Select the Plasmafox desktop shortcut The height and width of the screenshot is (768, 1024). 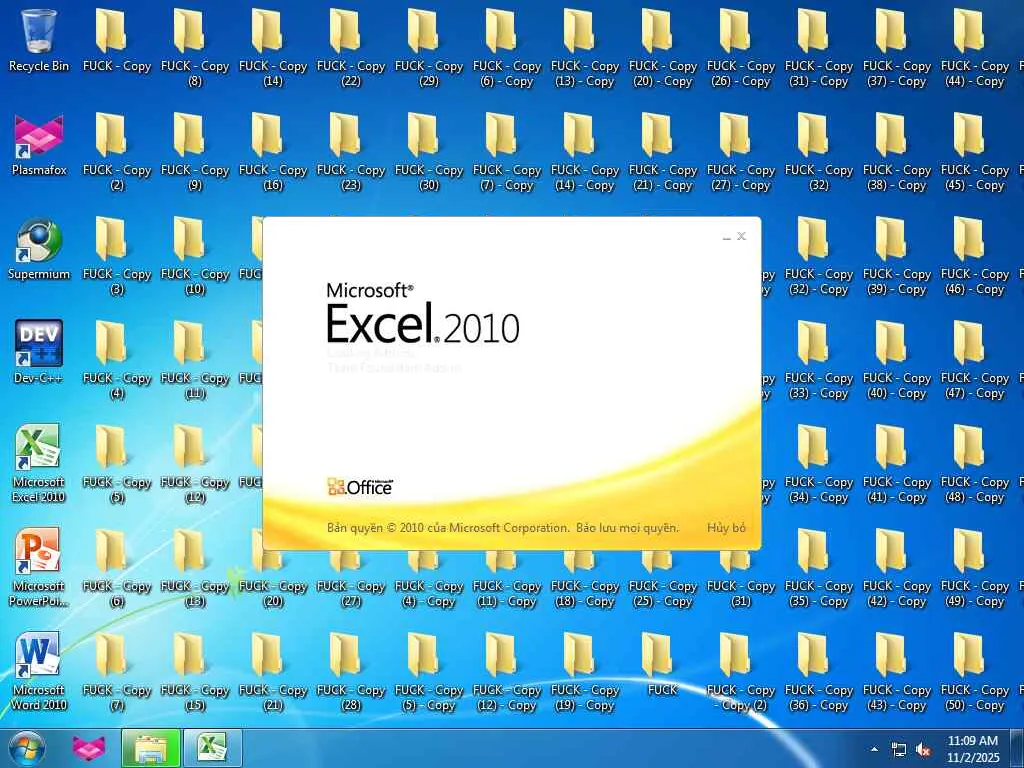tap(39, 145)
